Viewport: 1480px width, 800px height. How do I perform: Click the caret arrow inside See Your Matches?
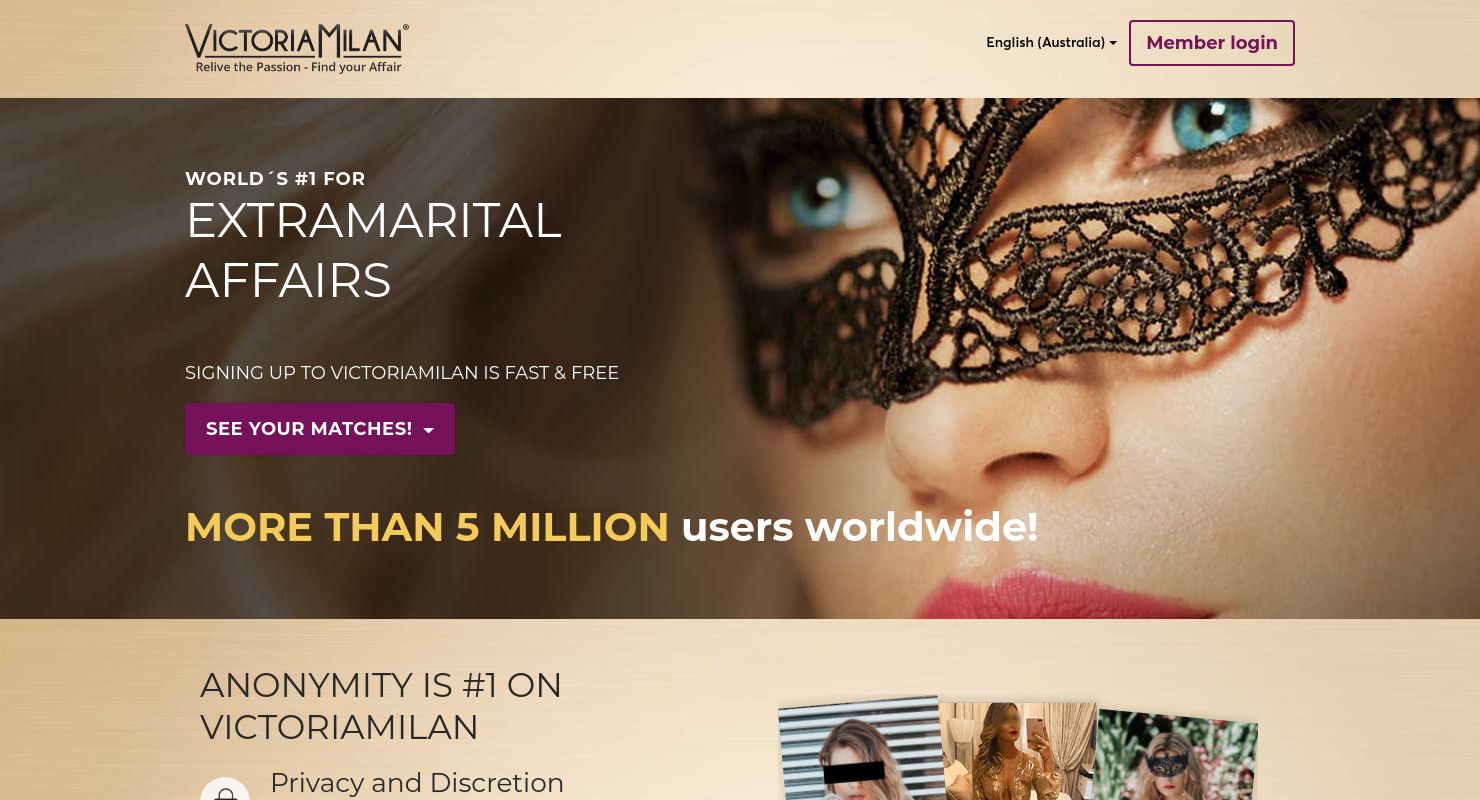[429, 430]
